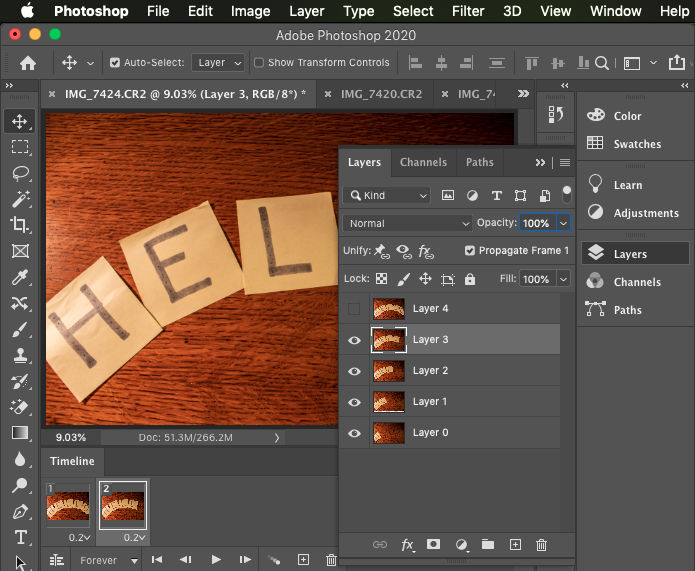695x571 pixels.
Task: Open the blend mode Normal dropdown
Action: click(407, 223)
